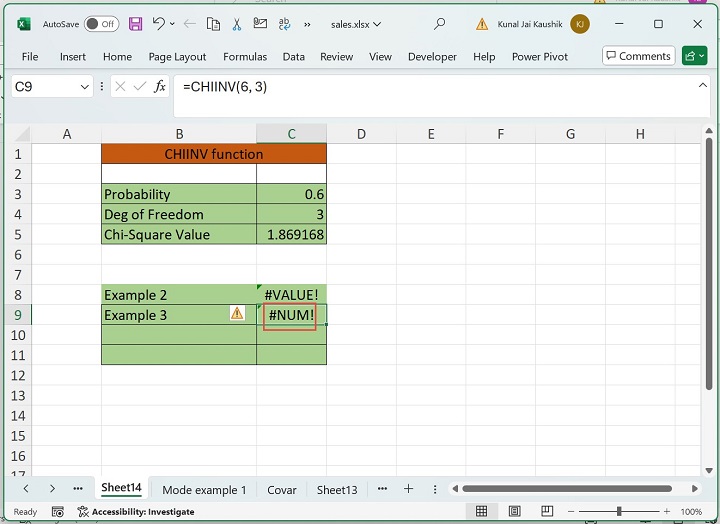Click the vertical scrollbar thumb
720x524 pixels.
pyautogui.click(x=709, y=265)
